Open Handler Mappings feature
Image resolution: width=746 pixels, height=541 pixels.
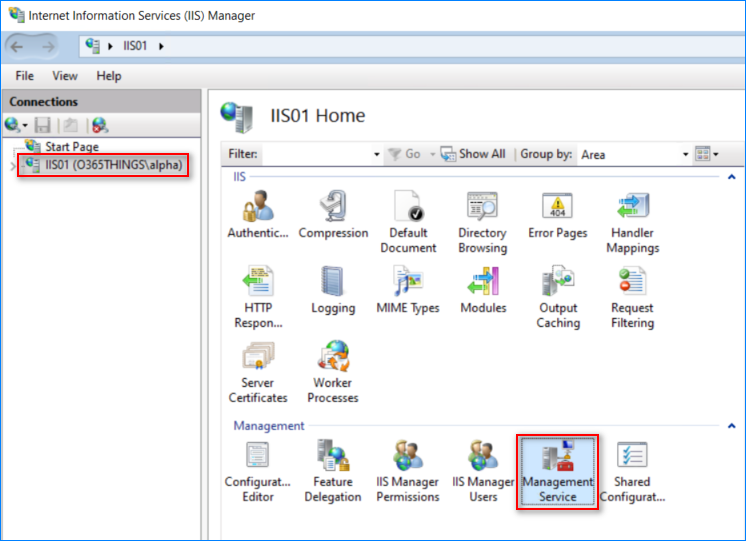tap(632, 222)
